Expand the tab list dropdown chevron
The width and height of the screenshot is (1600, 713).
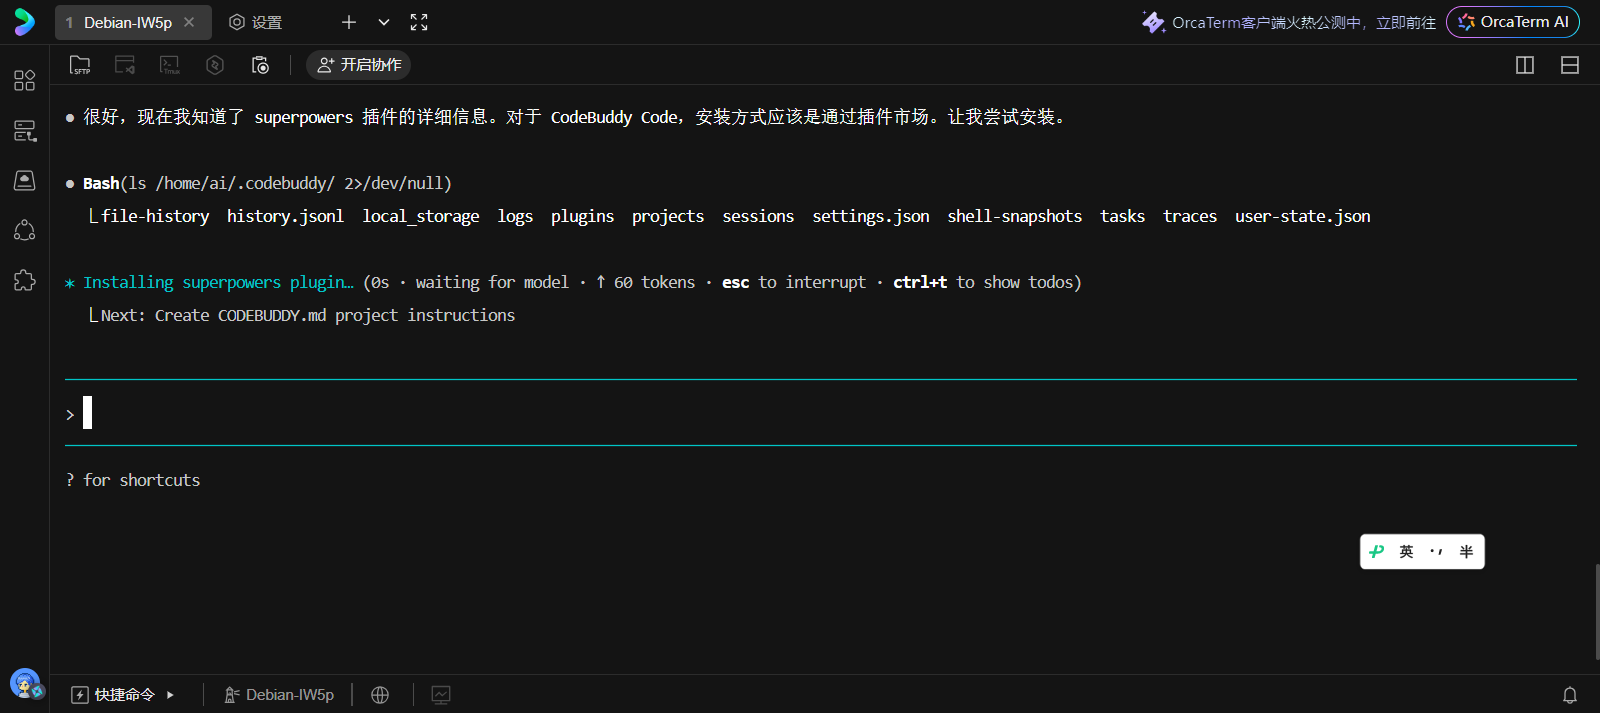click(384, 22)
